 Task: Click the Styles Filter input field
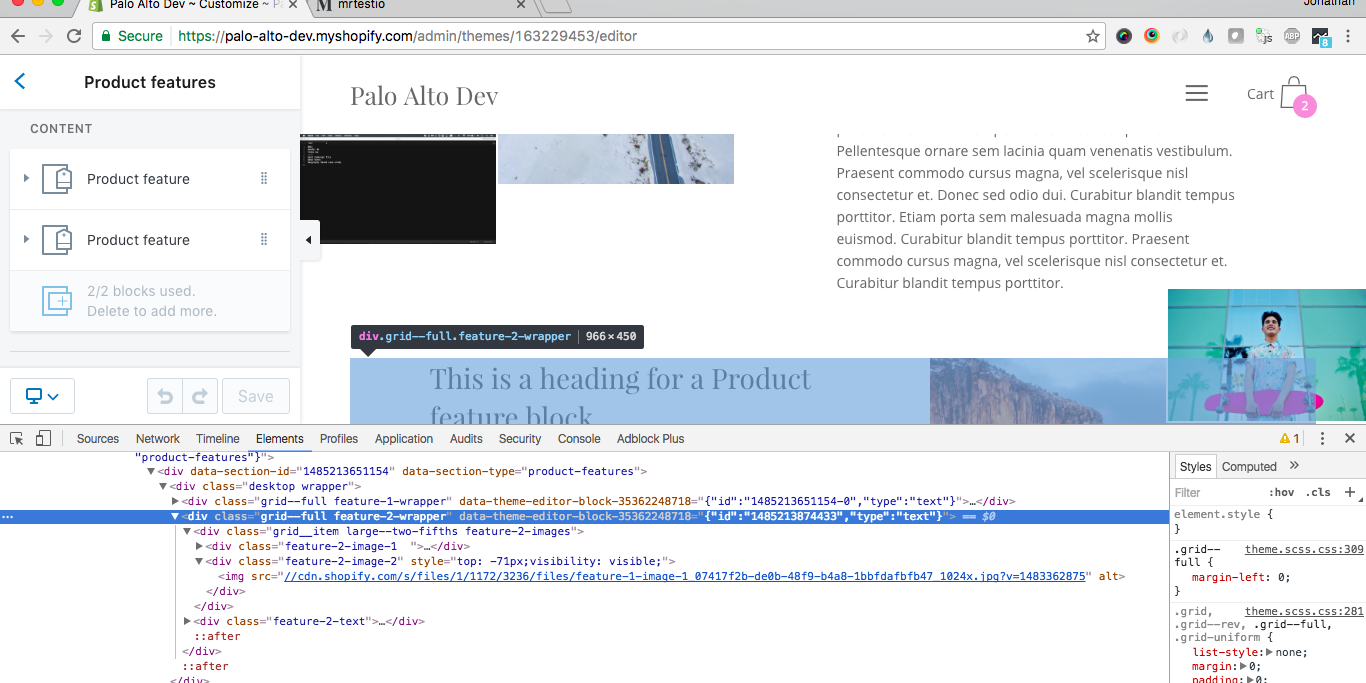point(1215,492)
